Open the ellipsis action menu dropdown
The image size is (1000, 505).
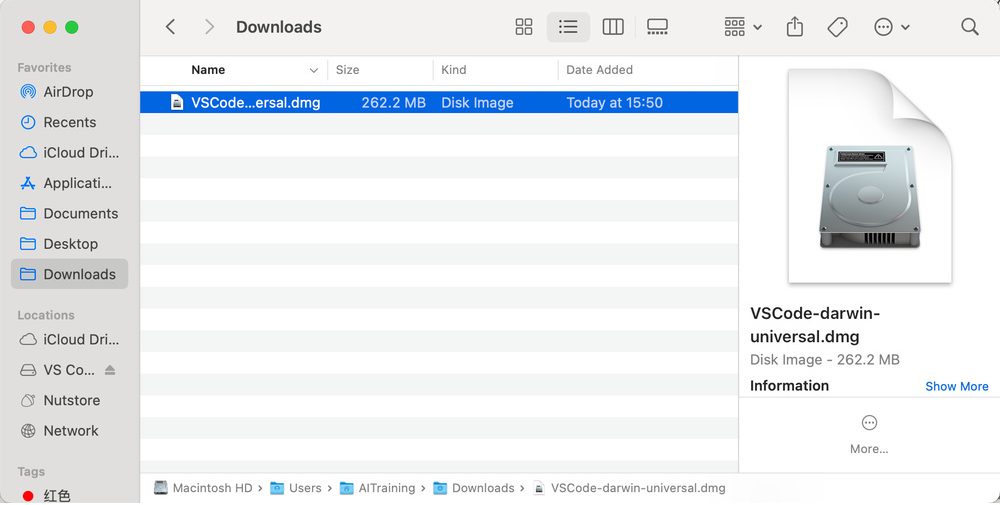coord(891,27)
